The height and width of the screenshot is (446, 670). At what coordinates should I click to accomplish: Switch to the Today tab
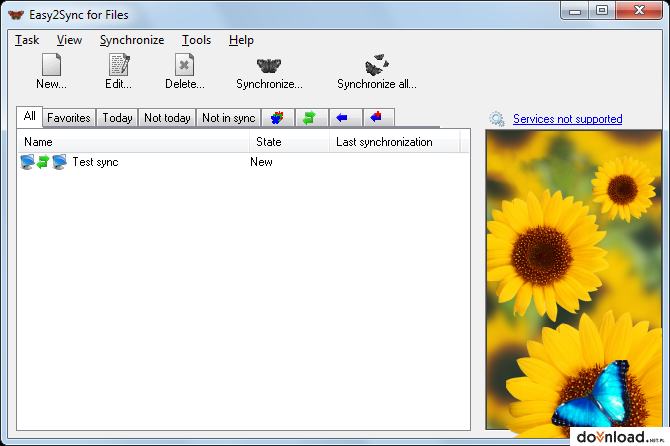[117, 117]
